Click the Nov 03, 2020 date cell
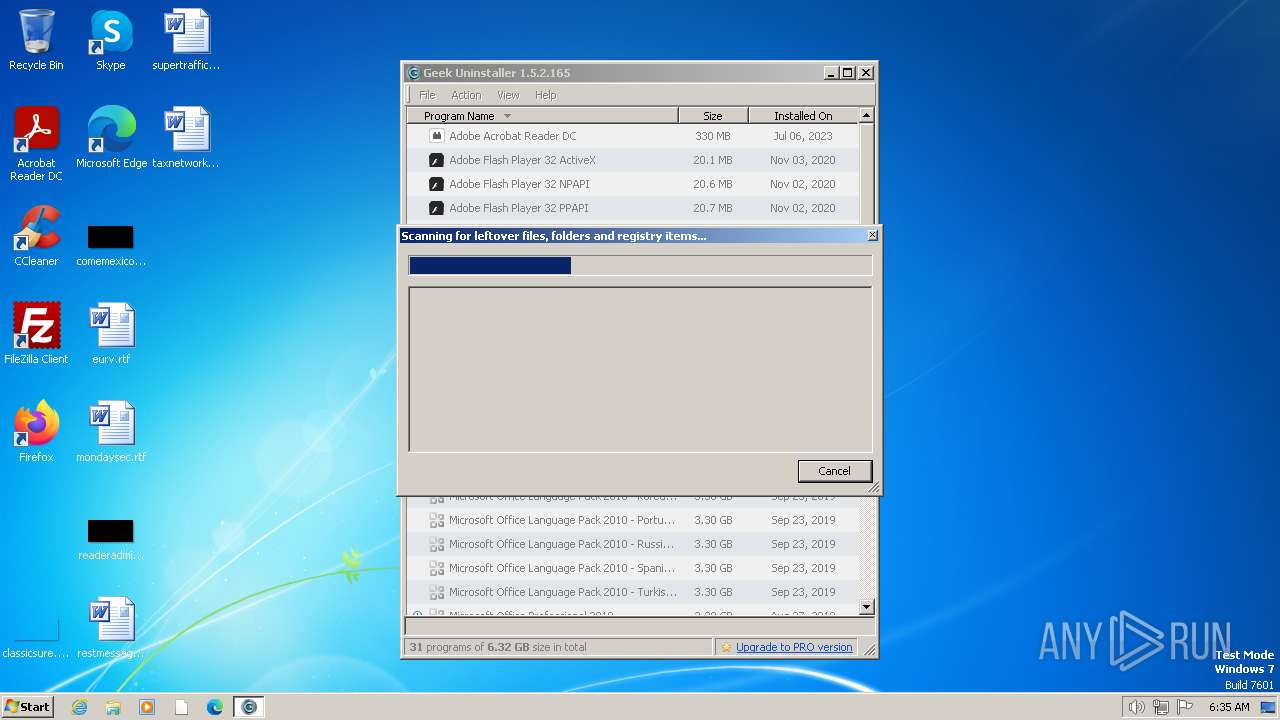 pyautogui.click(x=803, y=160)
